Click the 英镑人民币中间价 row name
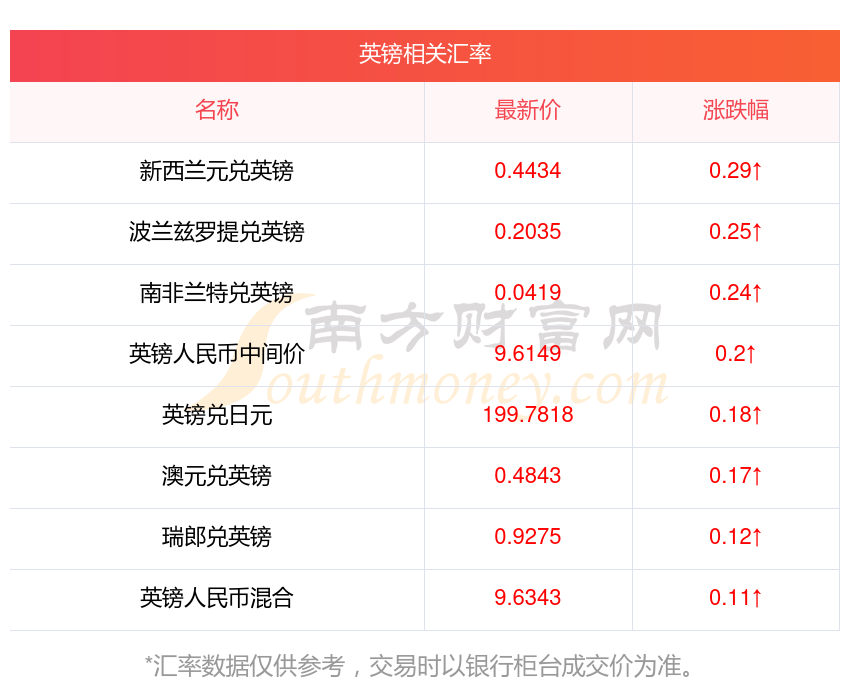The image size is (850, 698). [x=217, y=353]
